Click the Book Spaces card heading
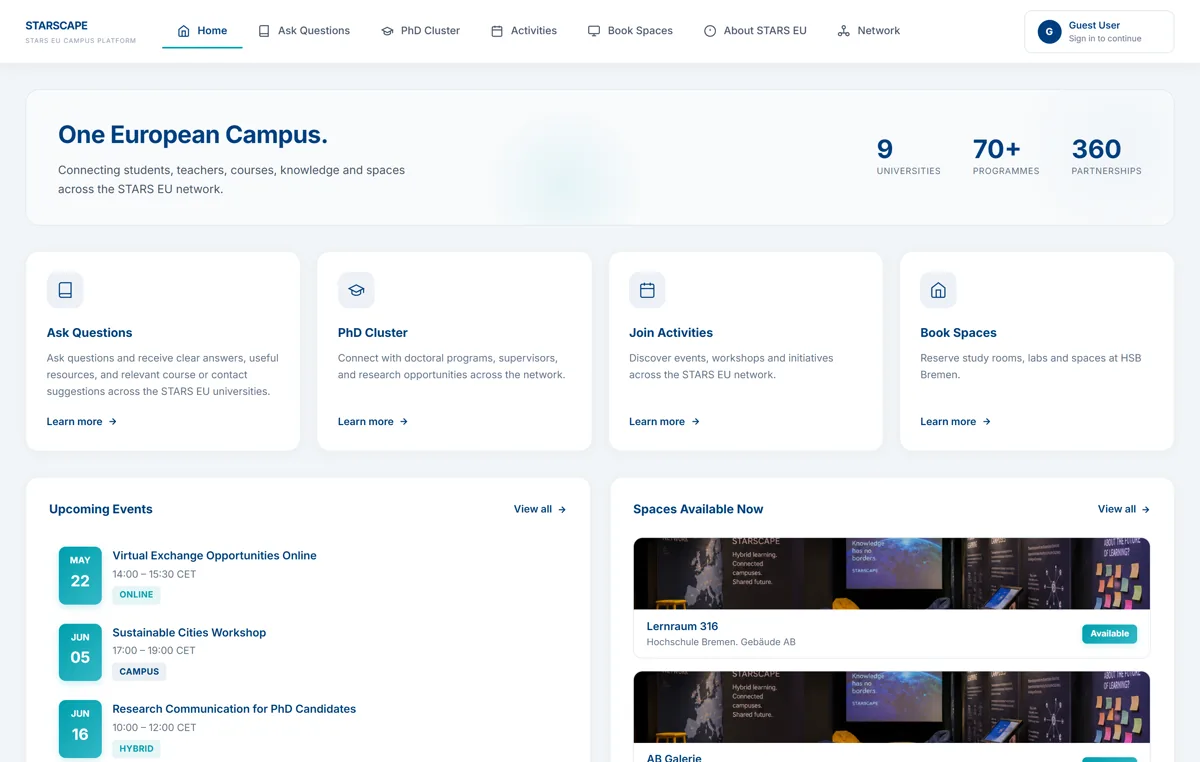Screen dimensions: 1200x762 [958, 333]
